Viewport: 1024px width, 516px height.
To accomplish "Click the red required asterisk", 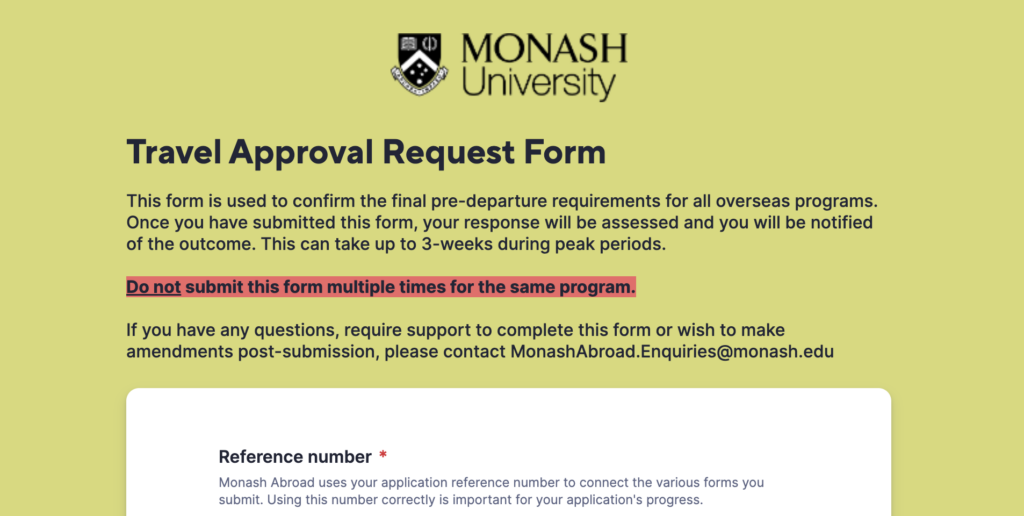I will [383, 457].
